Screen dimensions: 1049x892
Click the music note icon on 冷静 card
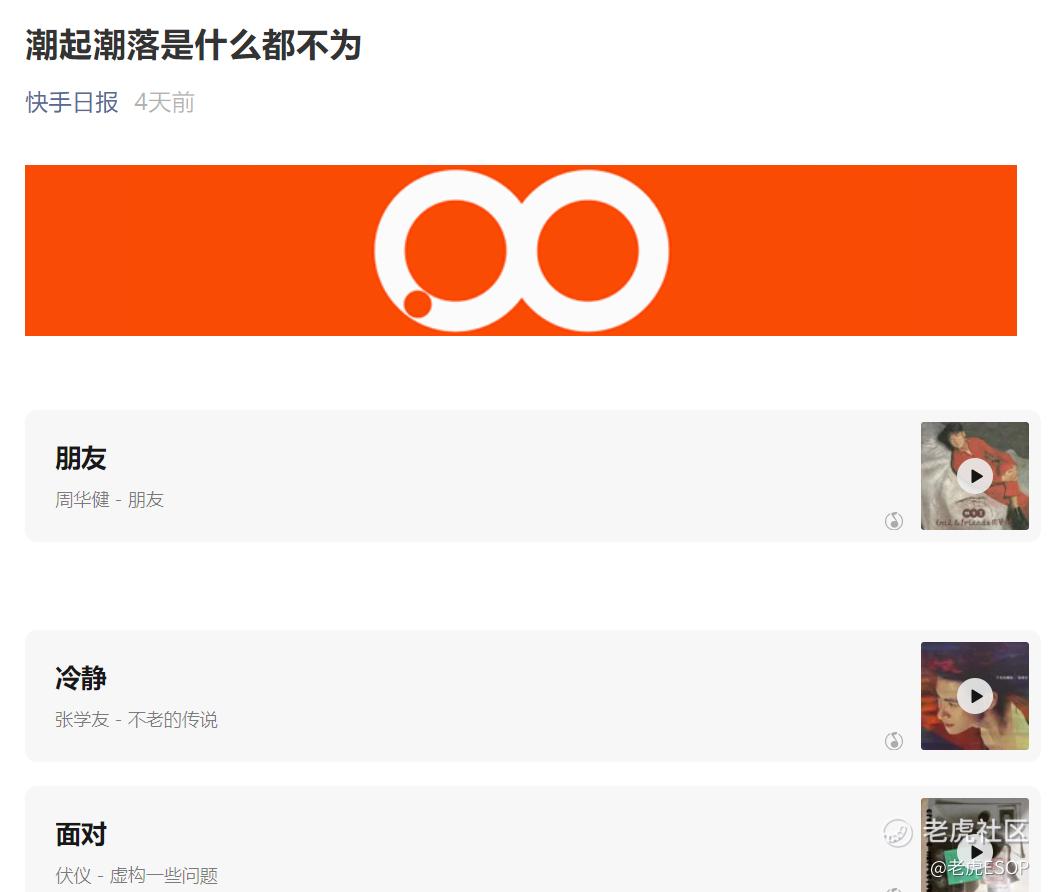pos(894,741)
